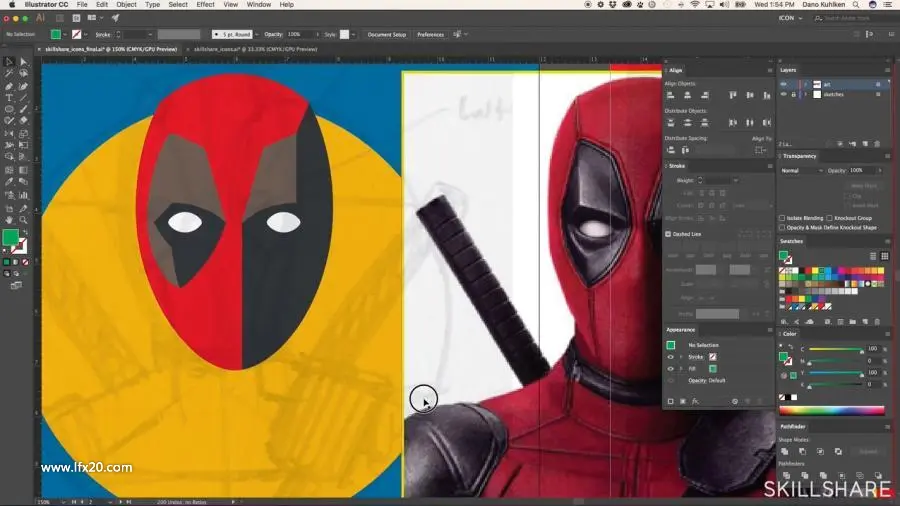Pick a color from the Color panel spectrum bar

point(832,410)
